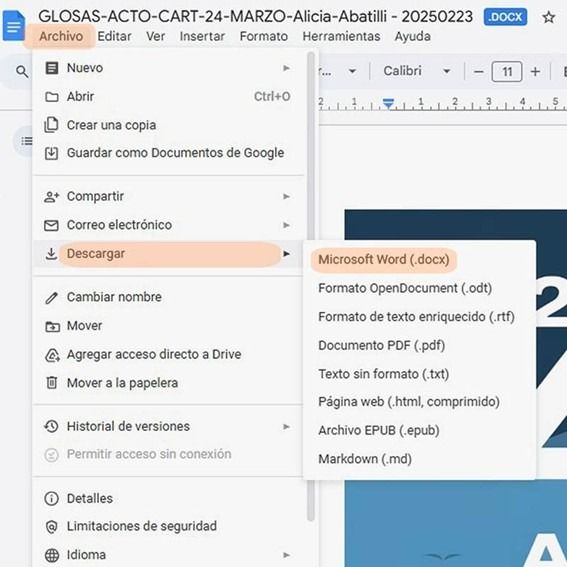Image resolution: width=567 pixels, height=567 pixels.
Task: Click the Cambiar nombre pencil icon
Action: tap(51, 297)
